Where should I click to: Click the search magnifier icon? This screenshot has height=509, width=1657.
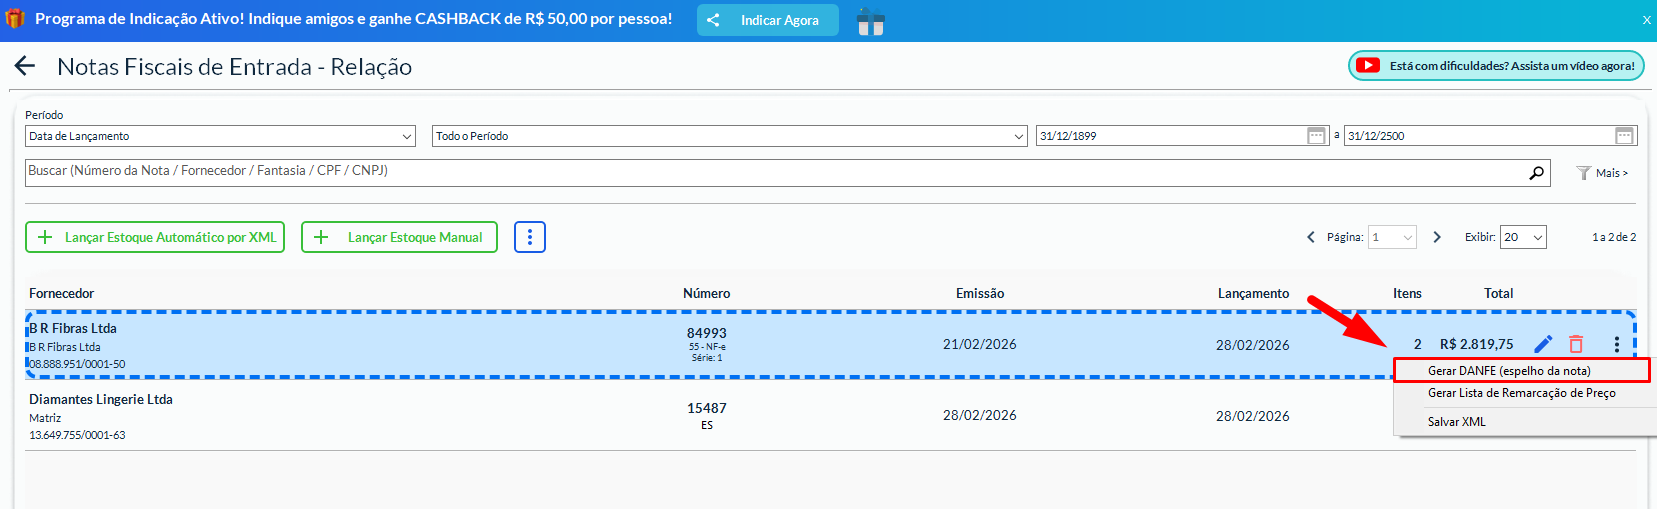1536,173
